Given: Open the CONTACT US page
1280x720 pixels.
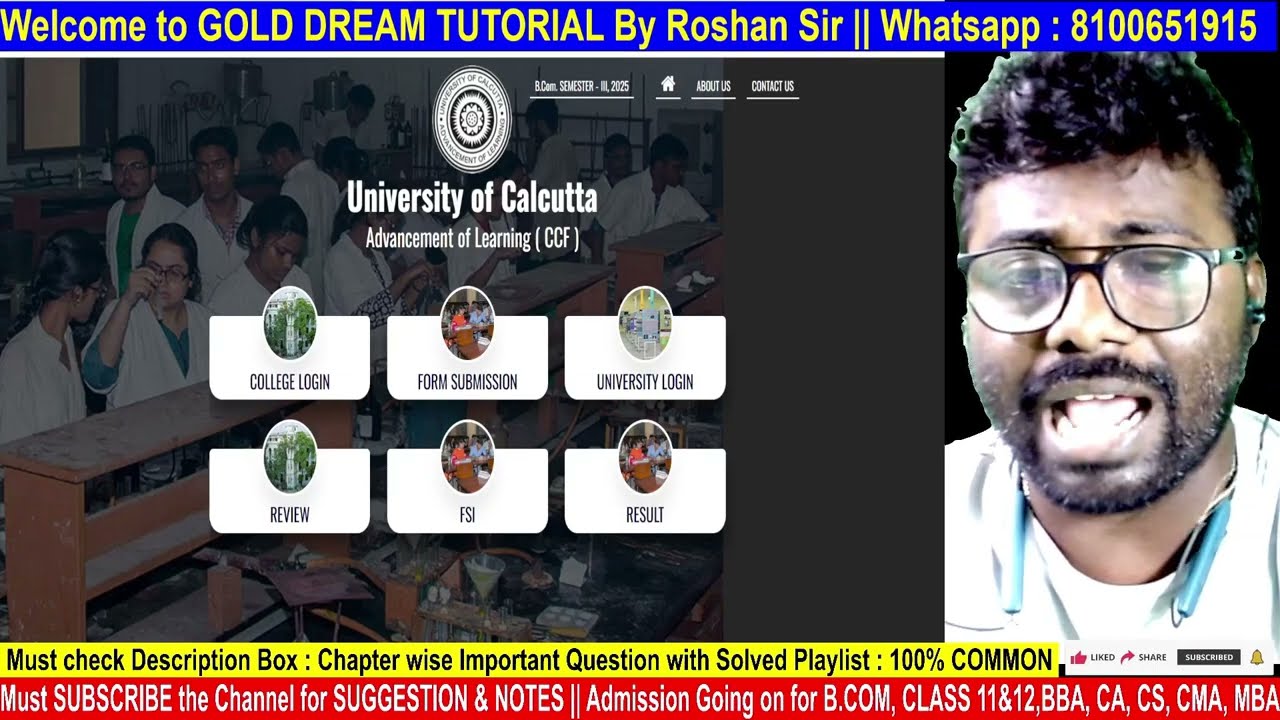Looking at the screenshot, I should click(x=772, y=86).
